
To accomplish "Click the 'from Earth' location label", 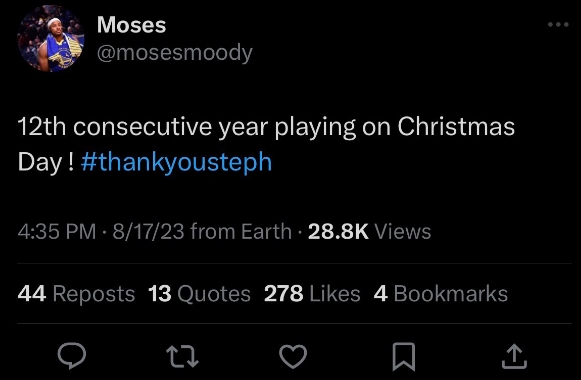I will tap(241, 231).
